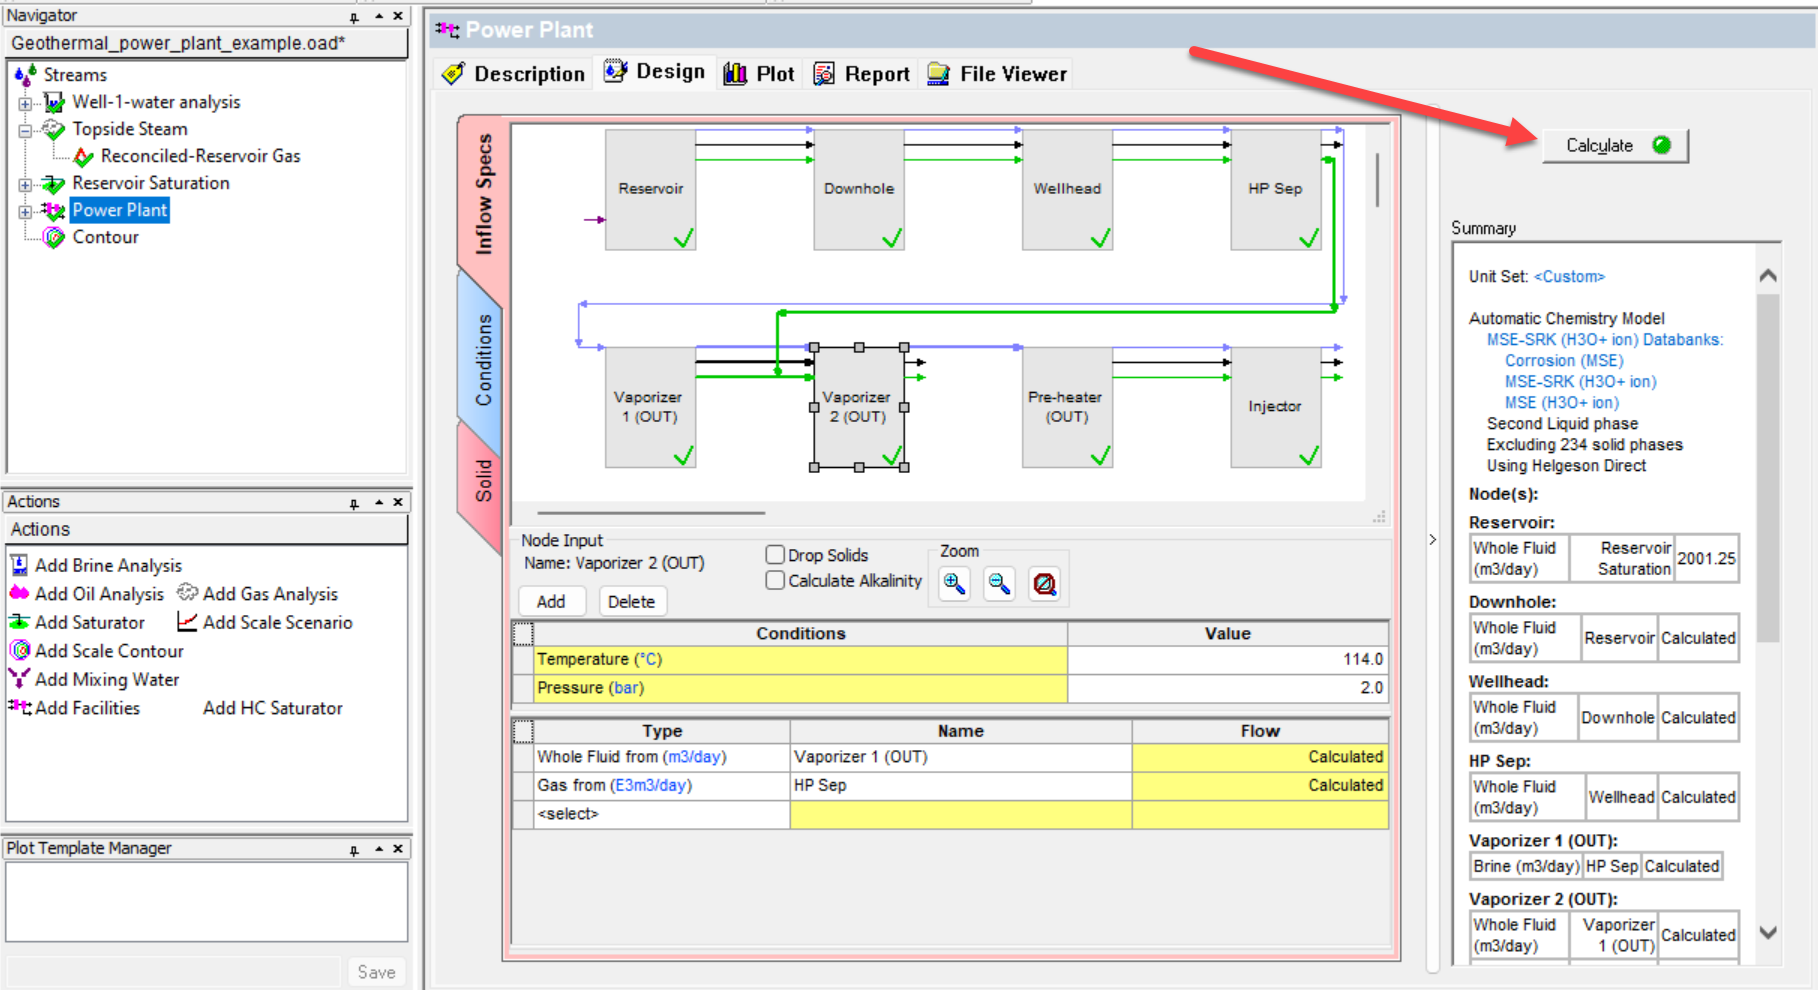This screenshot has width=1818, height=990.
Task: Click the Well-1-water analysis stream icon
Action: coord(54,102)
